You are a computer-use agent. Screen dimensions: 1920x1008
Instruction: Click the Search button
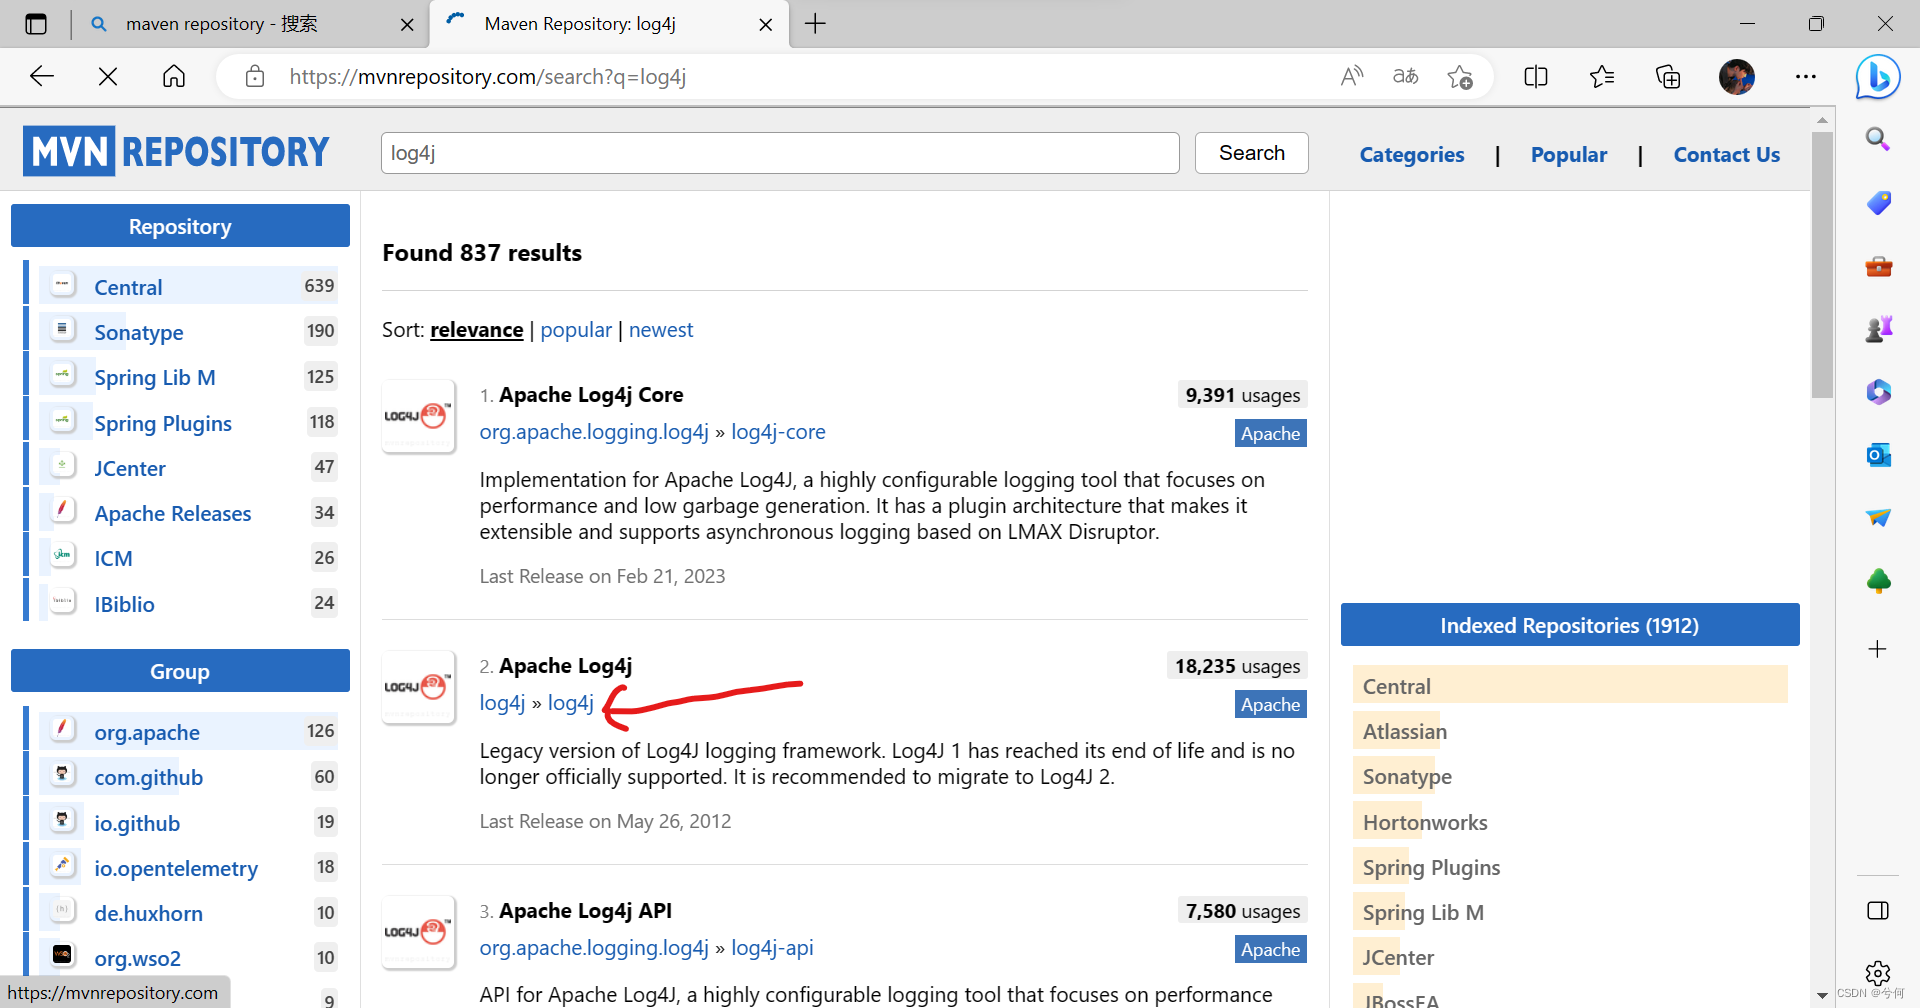pos(1251,152)
